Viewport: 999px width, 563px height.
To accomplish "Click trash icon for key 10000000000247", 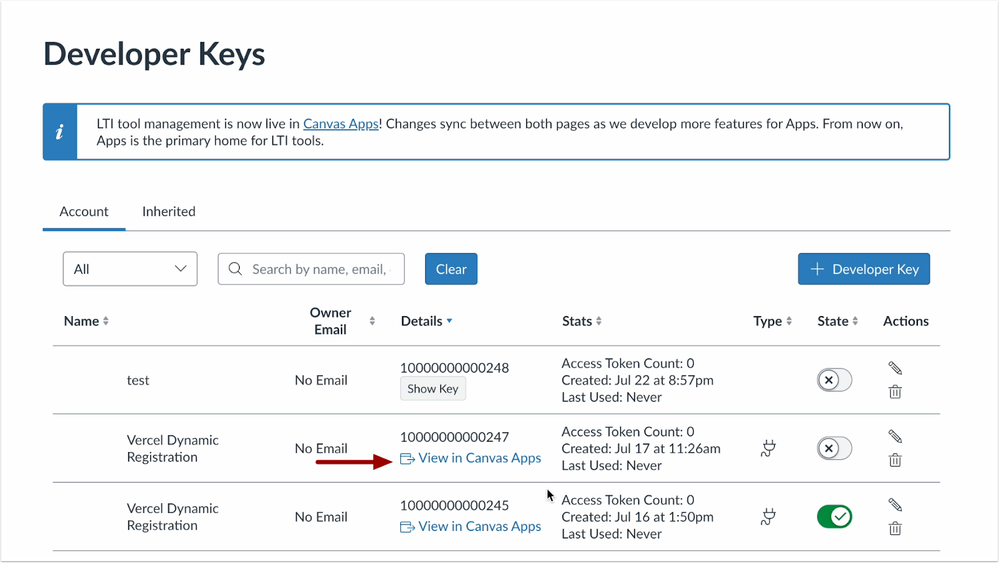I will (x=895, y=460).
